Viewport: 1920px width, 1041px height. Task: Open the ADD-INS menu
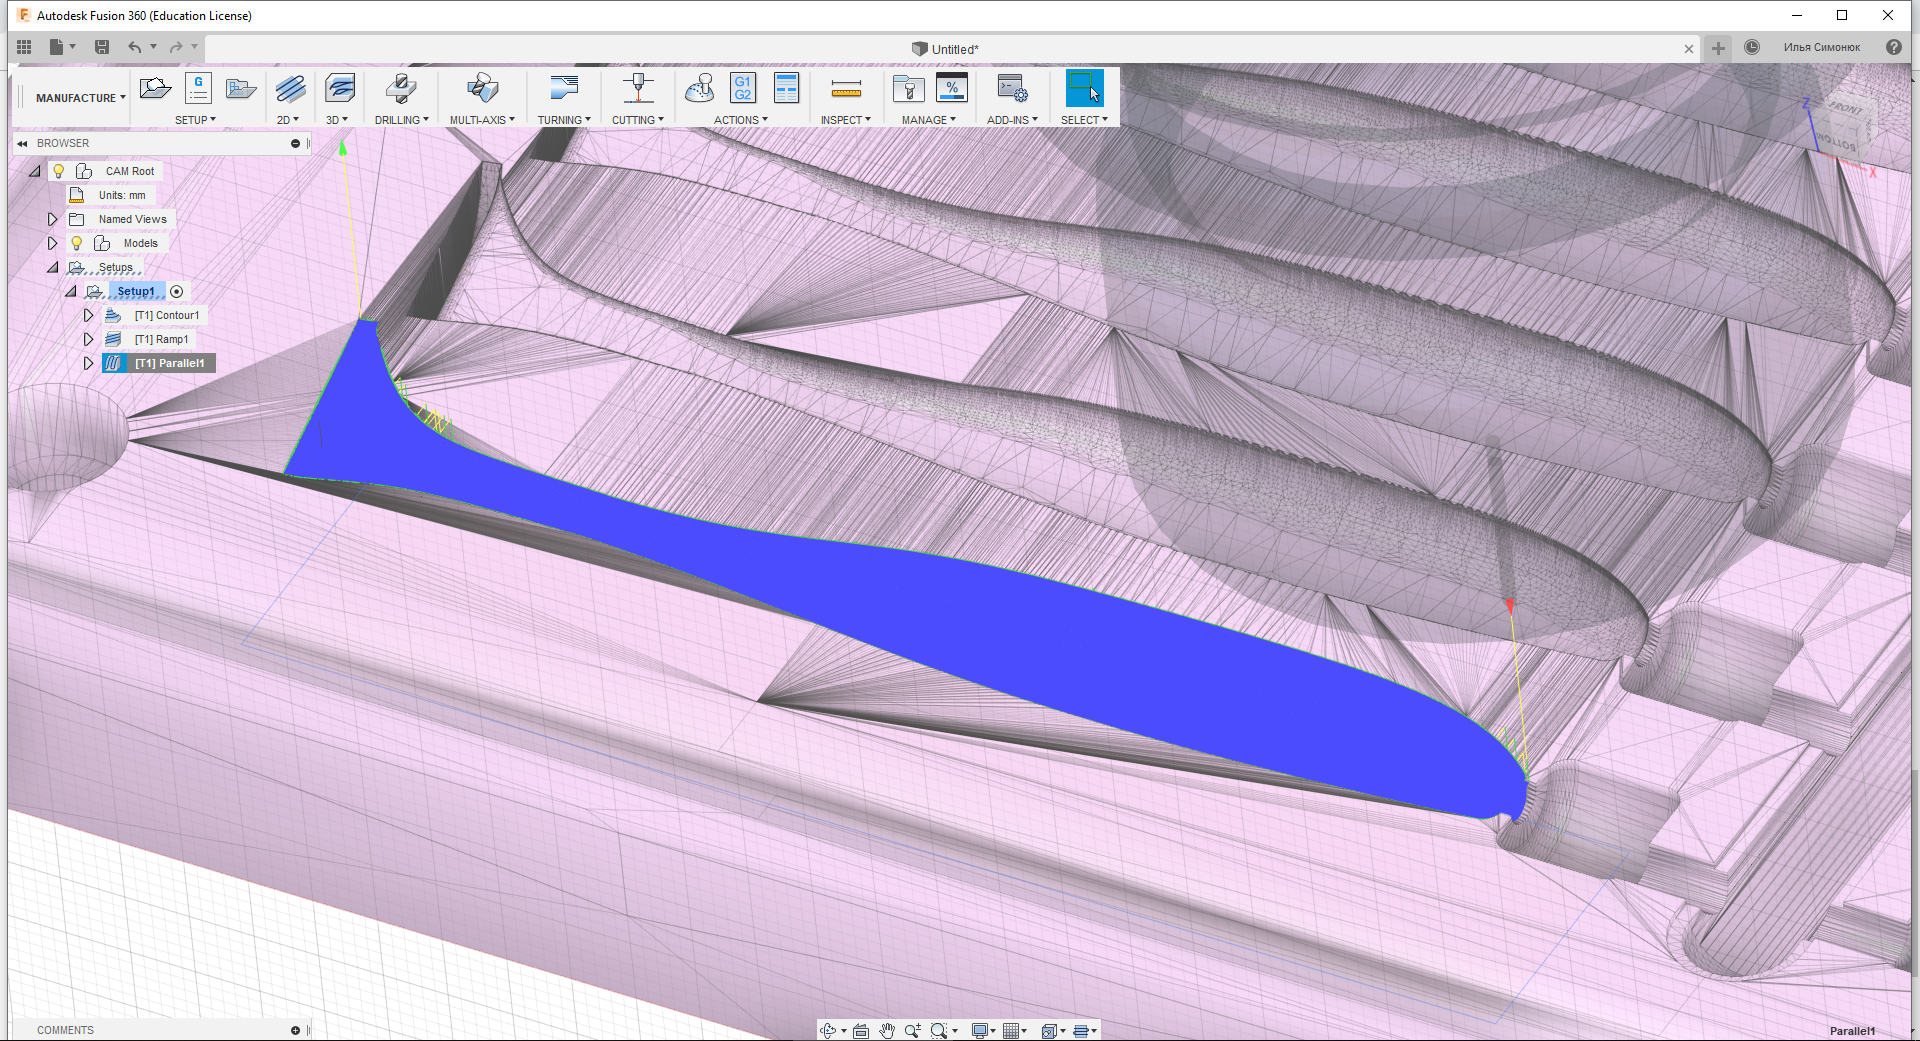(x=1012, y=120)
